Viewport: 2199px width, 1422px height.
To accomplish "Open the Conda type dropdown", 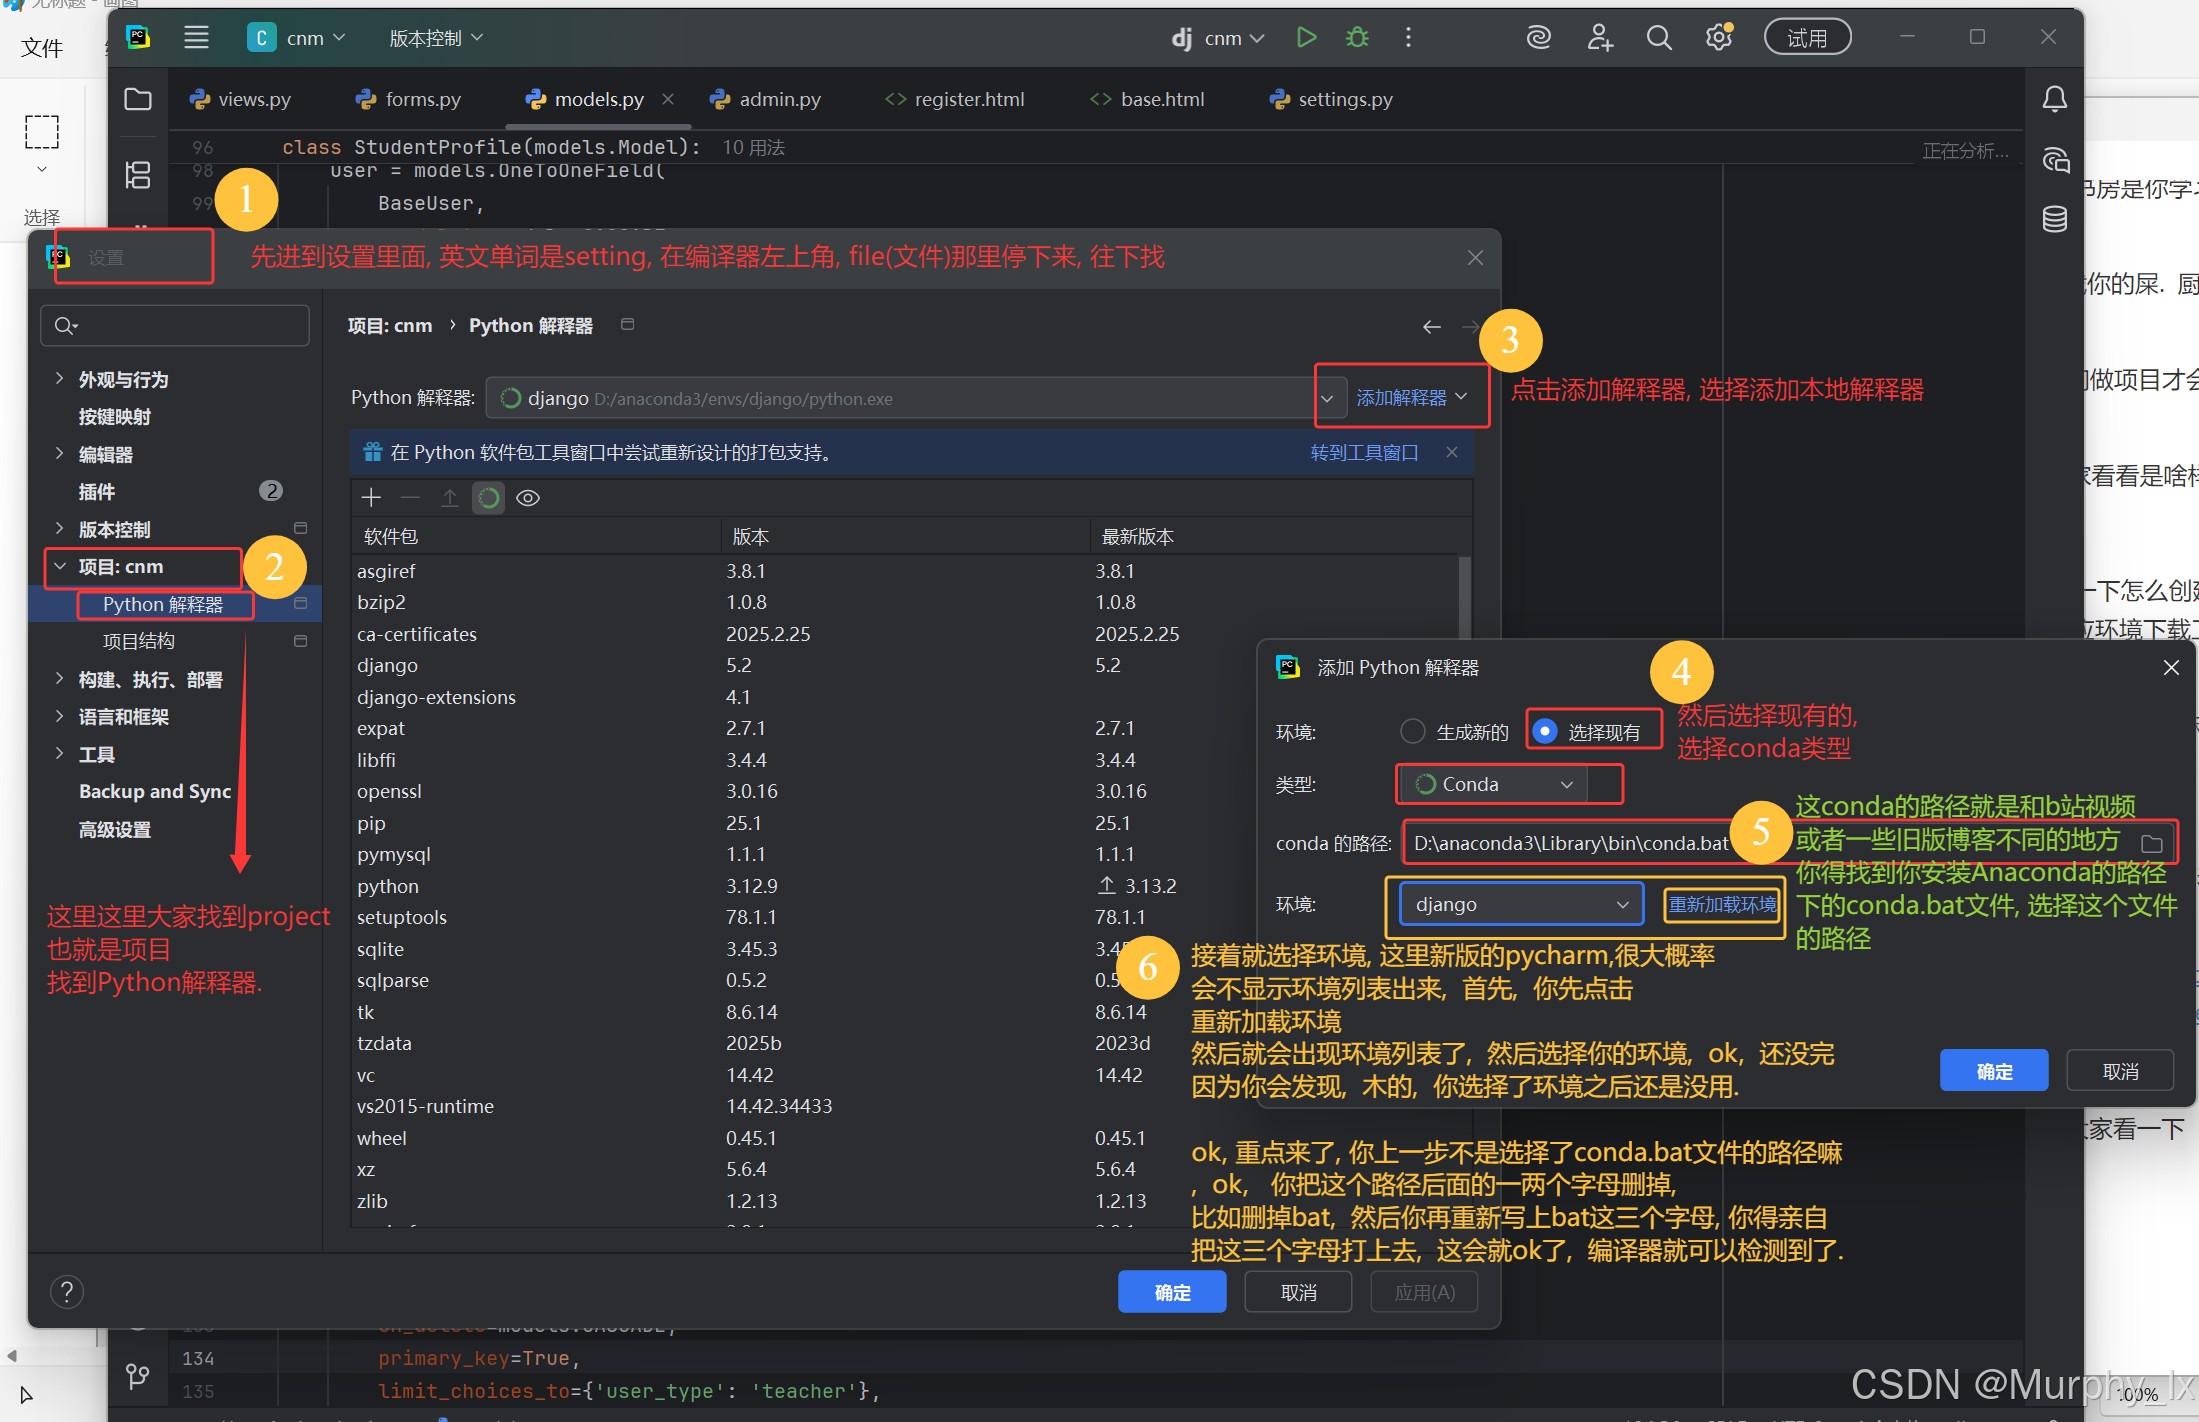I will [x=1495, y=785].
